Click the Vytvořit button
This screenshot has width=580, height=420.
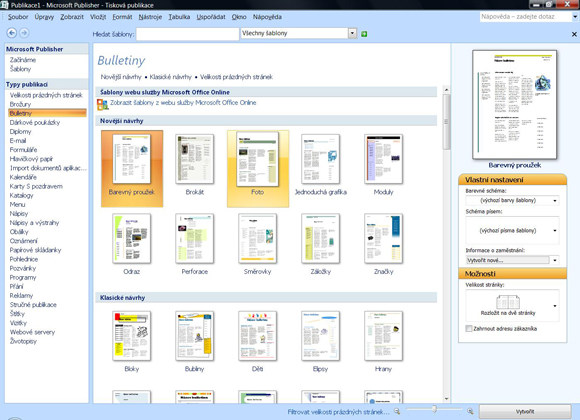pyautogui.click(x=525, y=411)
